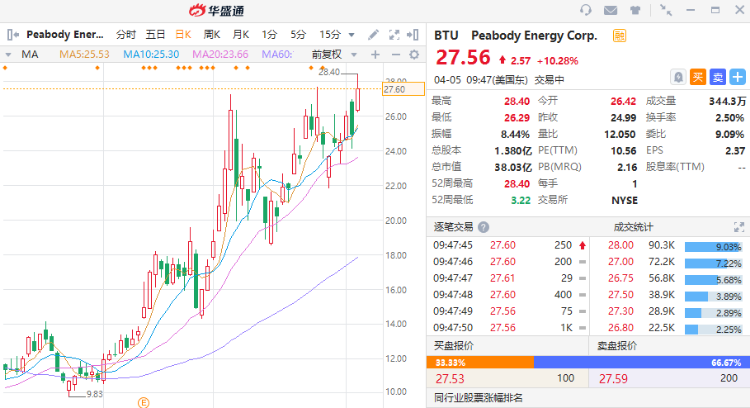Click the 27.60 price tag on chart axis

coord(403,89)
